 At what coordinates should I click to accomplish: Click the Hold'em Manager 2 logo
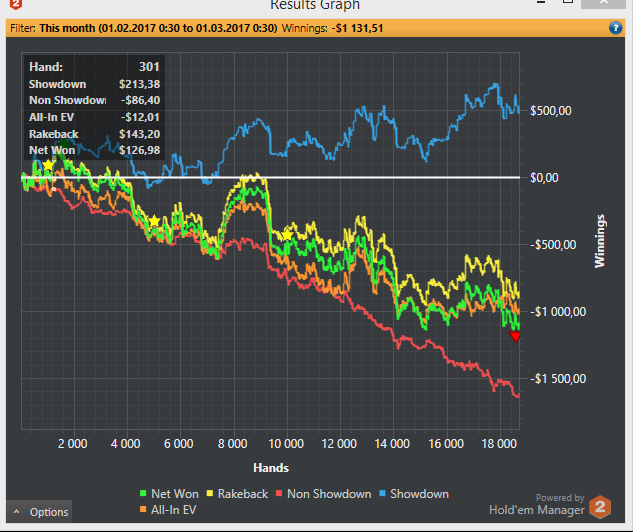pos(600,507)
